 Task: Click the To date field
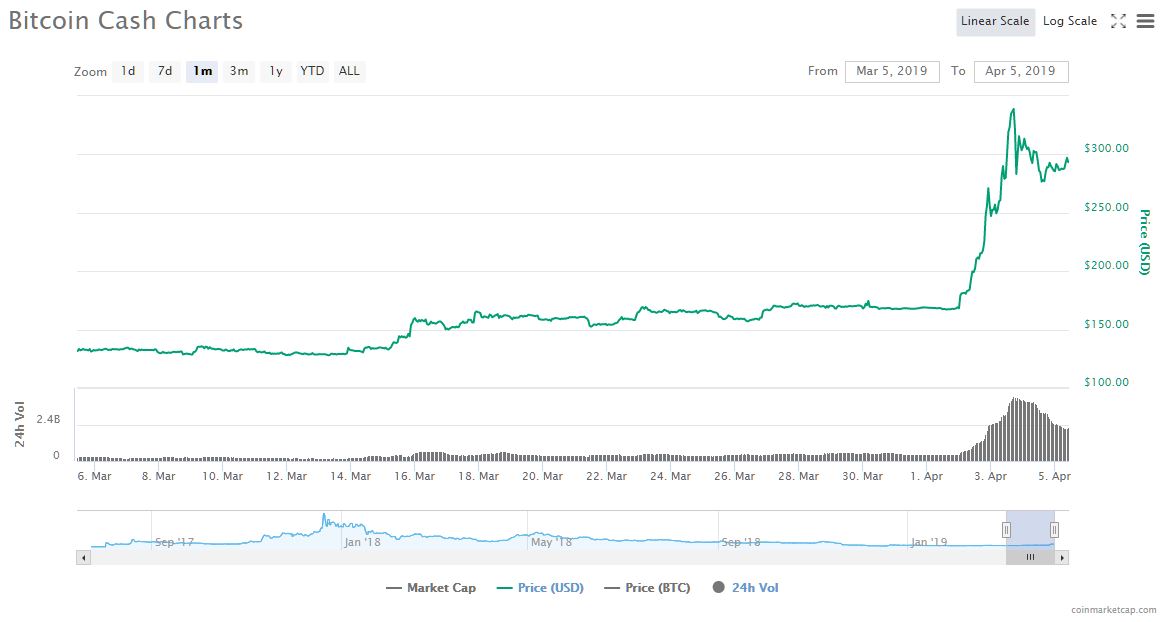point(1020,71)
